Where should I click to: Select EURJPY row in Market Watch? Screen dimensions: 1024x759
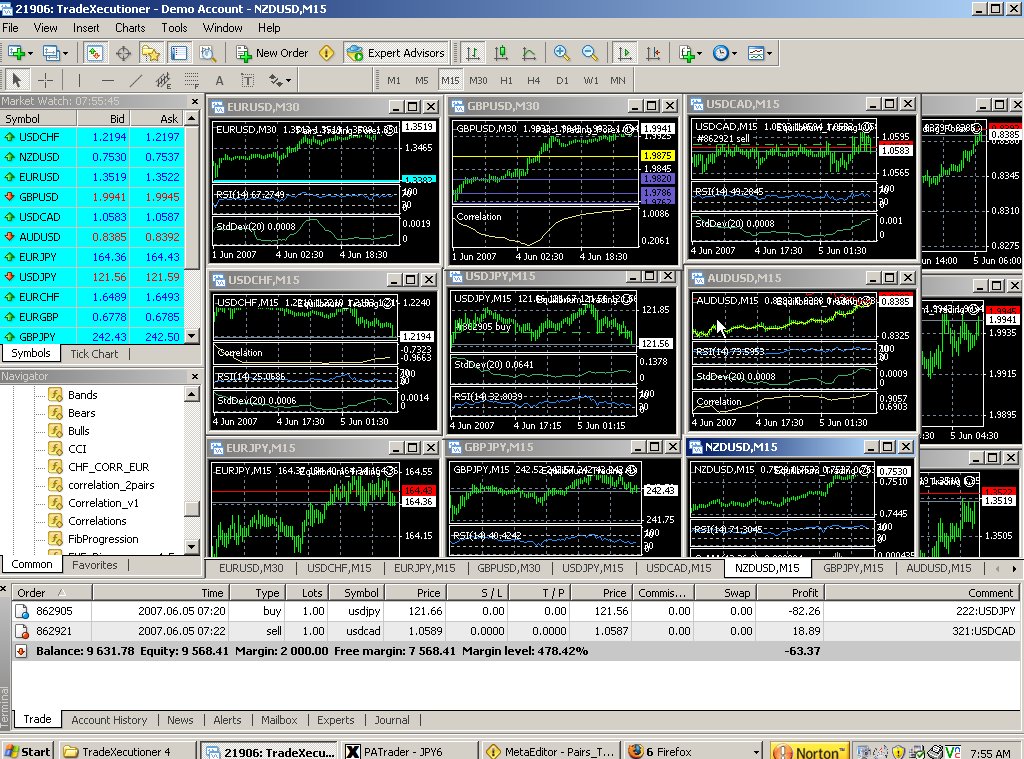pos(92,257)
